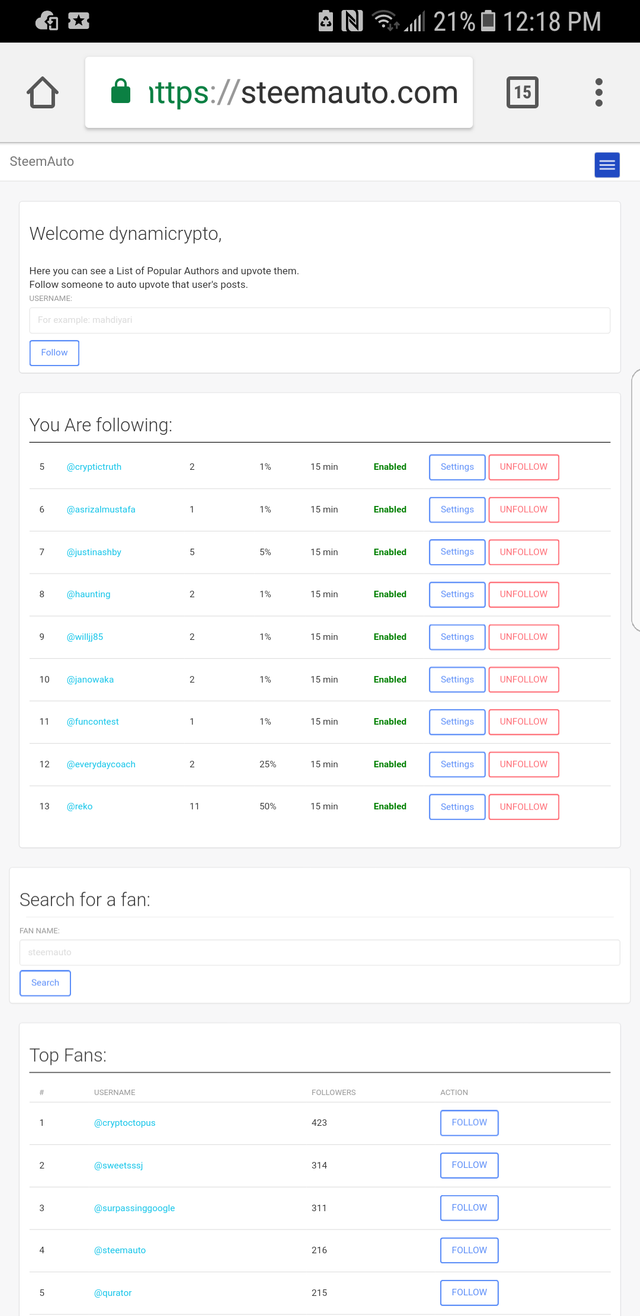Open the @haunting profile link
640x1316 pixels.
point(88,594)
